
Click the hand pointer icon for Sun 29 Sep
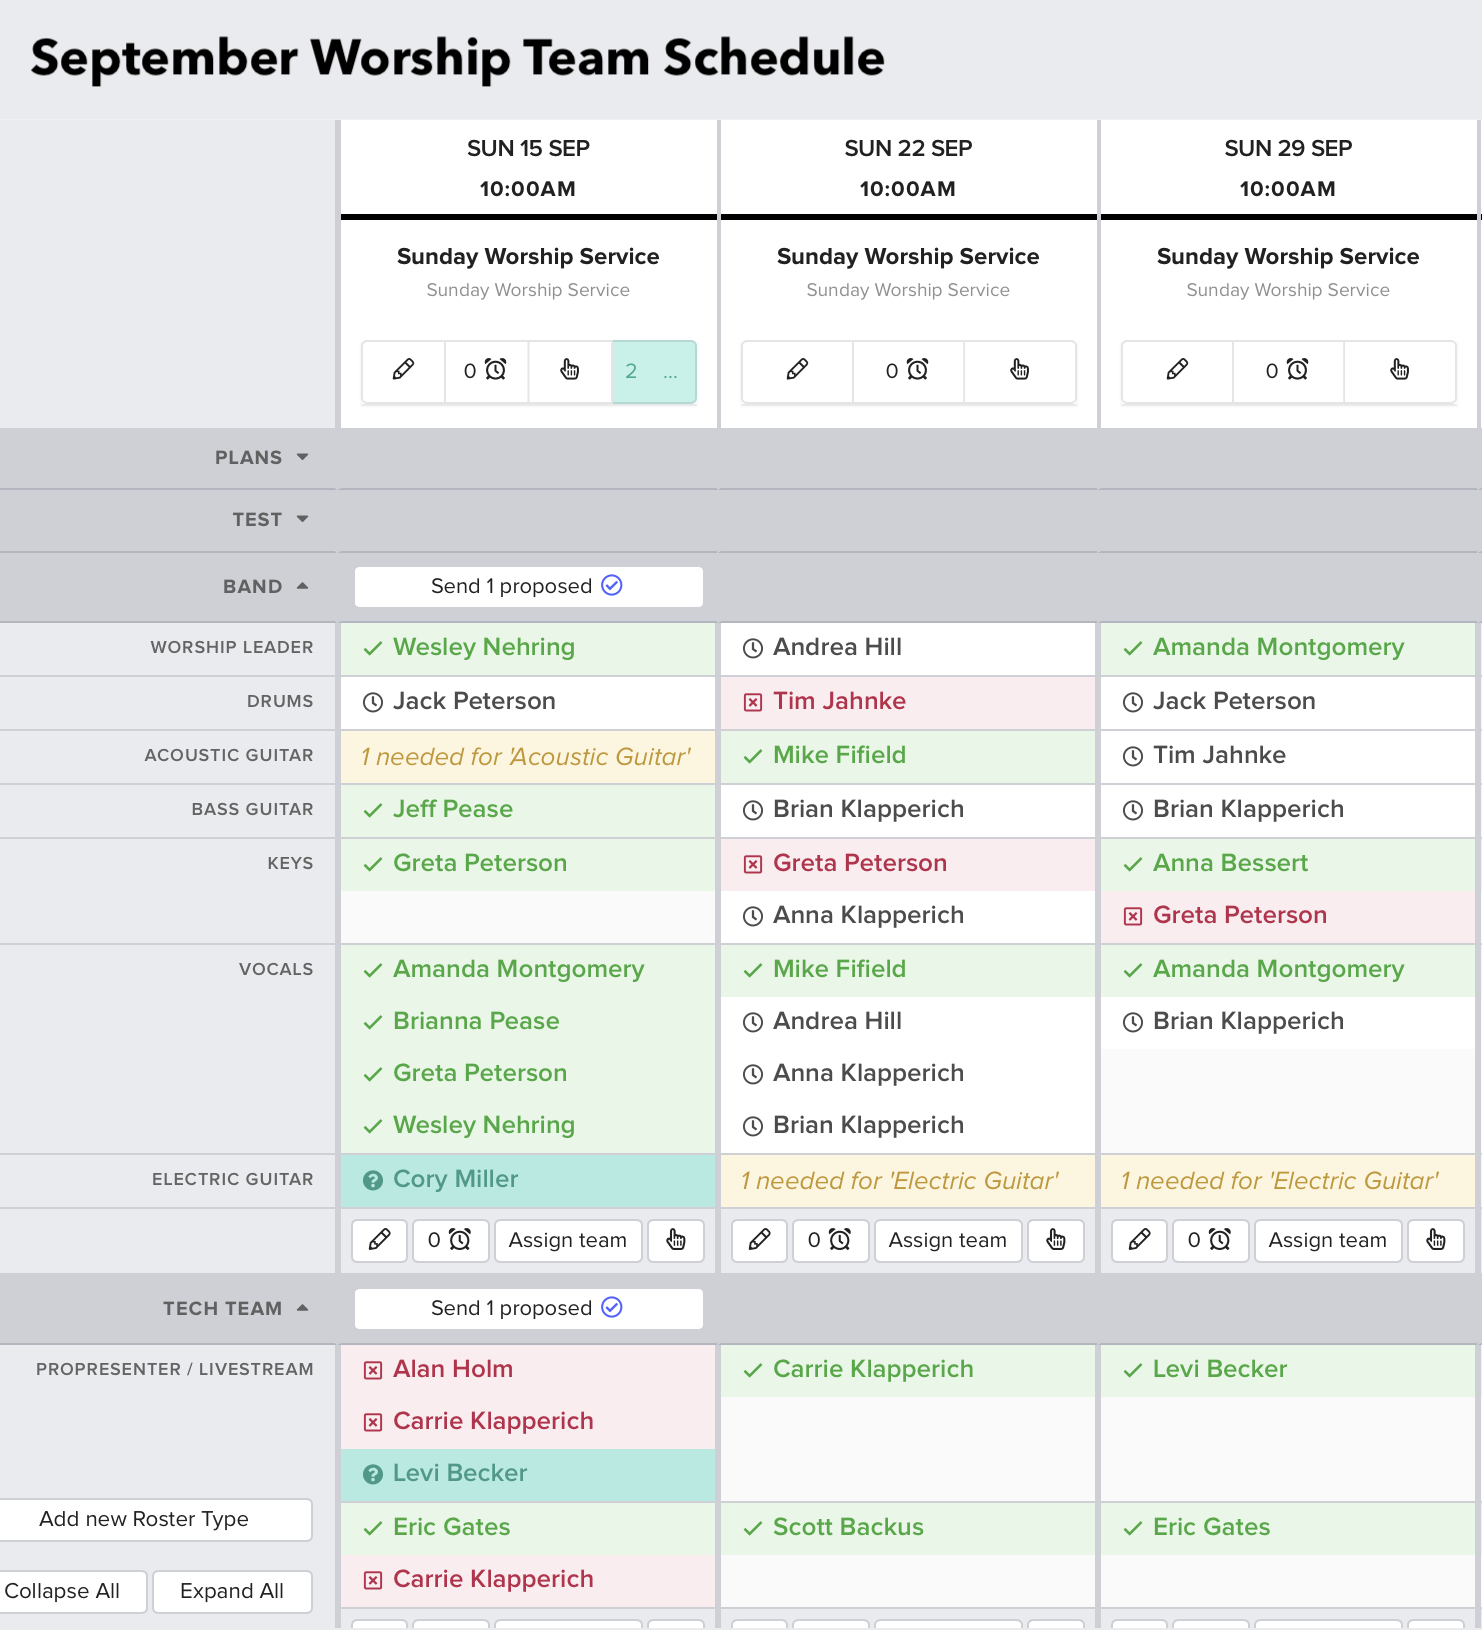click(1399, 370)
